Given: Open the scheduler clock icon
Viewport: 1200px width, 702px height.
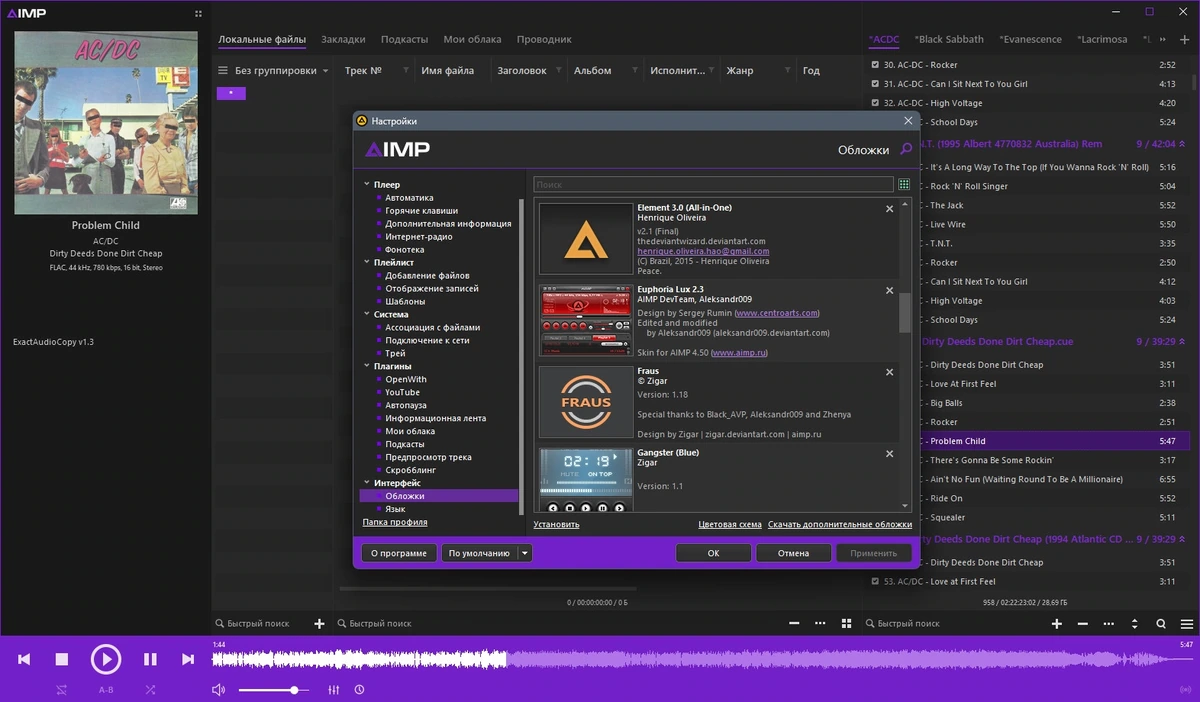Looking at the screenshot, I should pyautogui.click(x=359, y=690).
